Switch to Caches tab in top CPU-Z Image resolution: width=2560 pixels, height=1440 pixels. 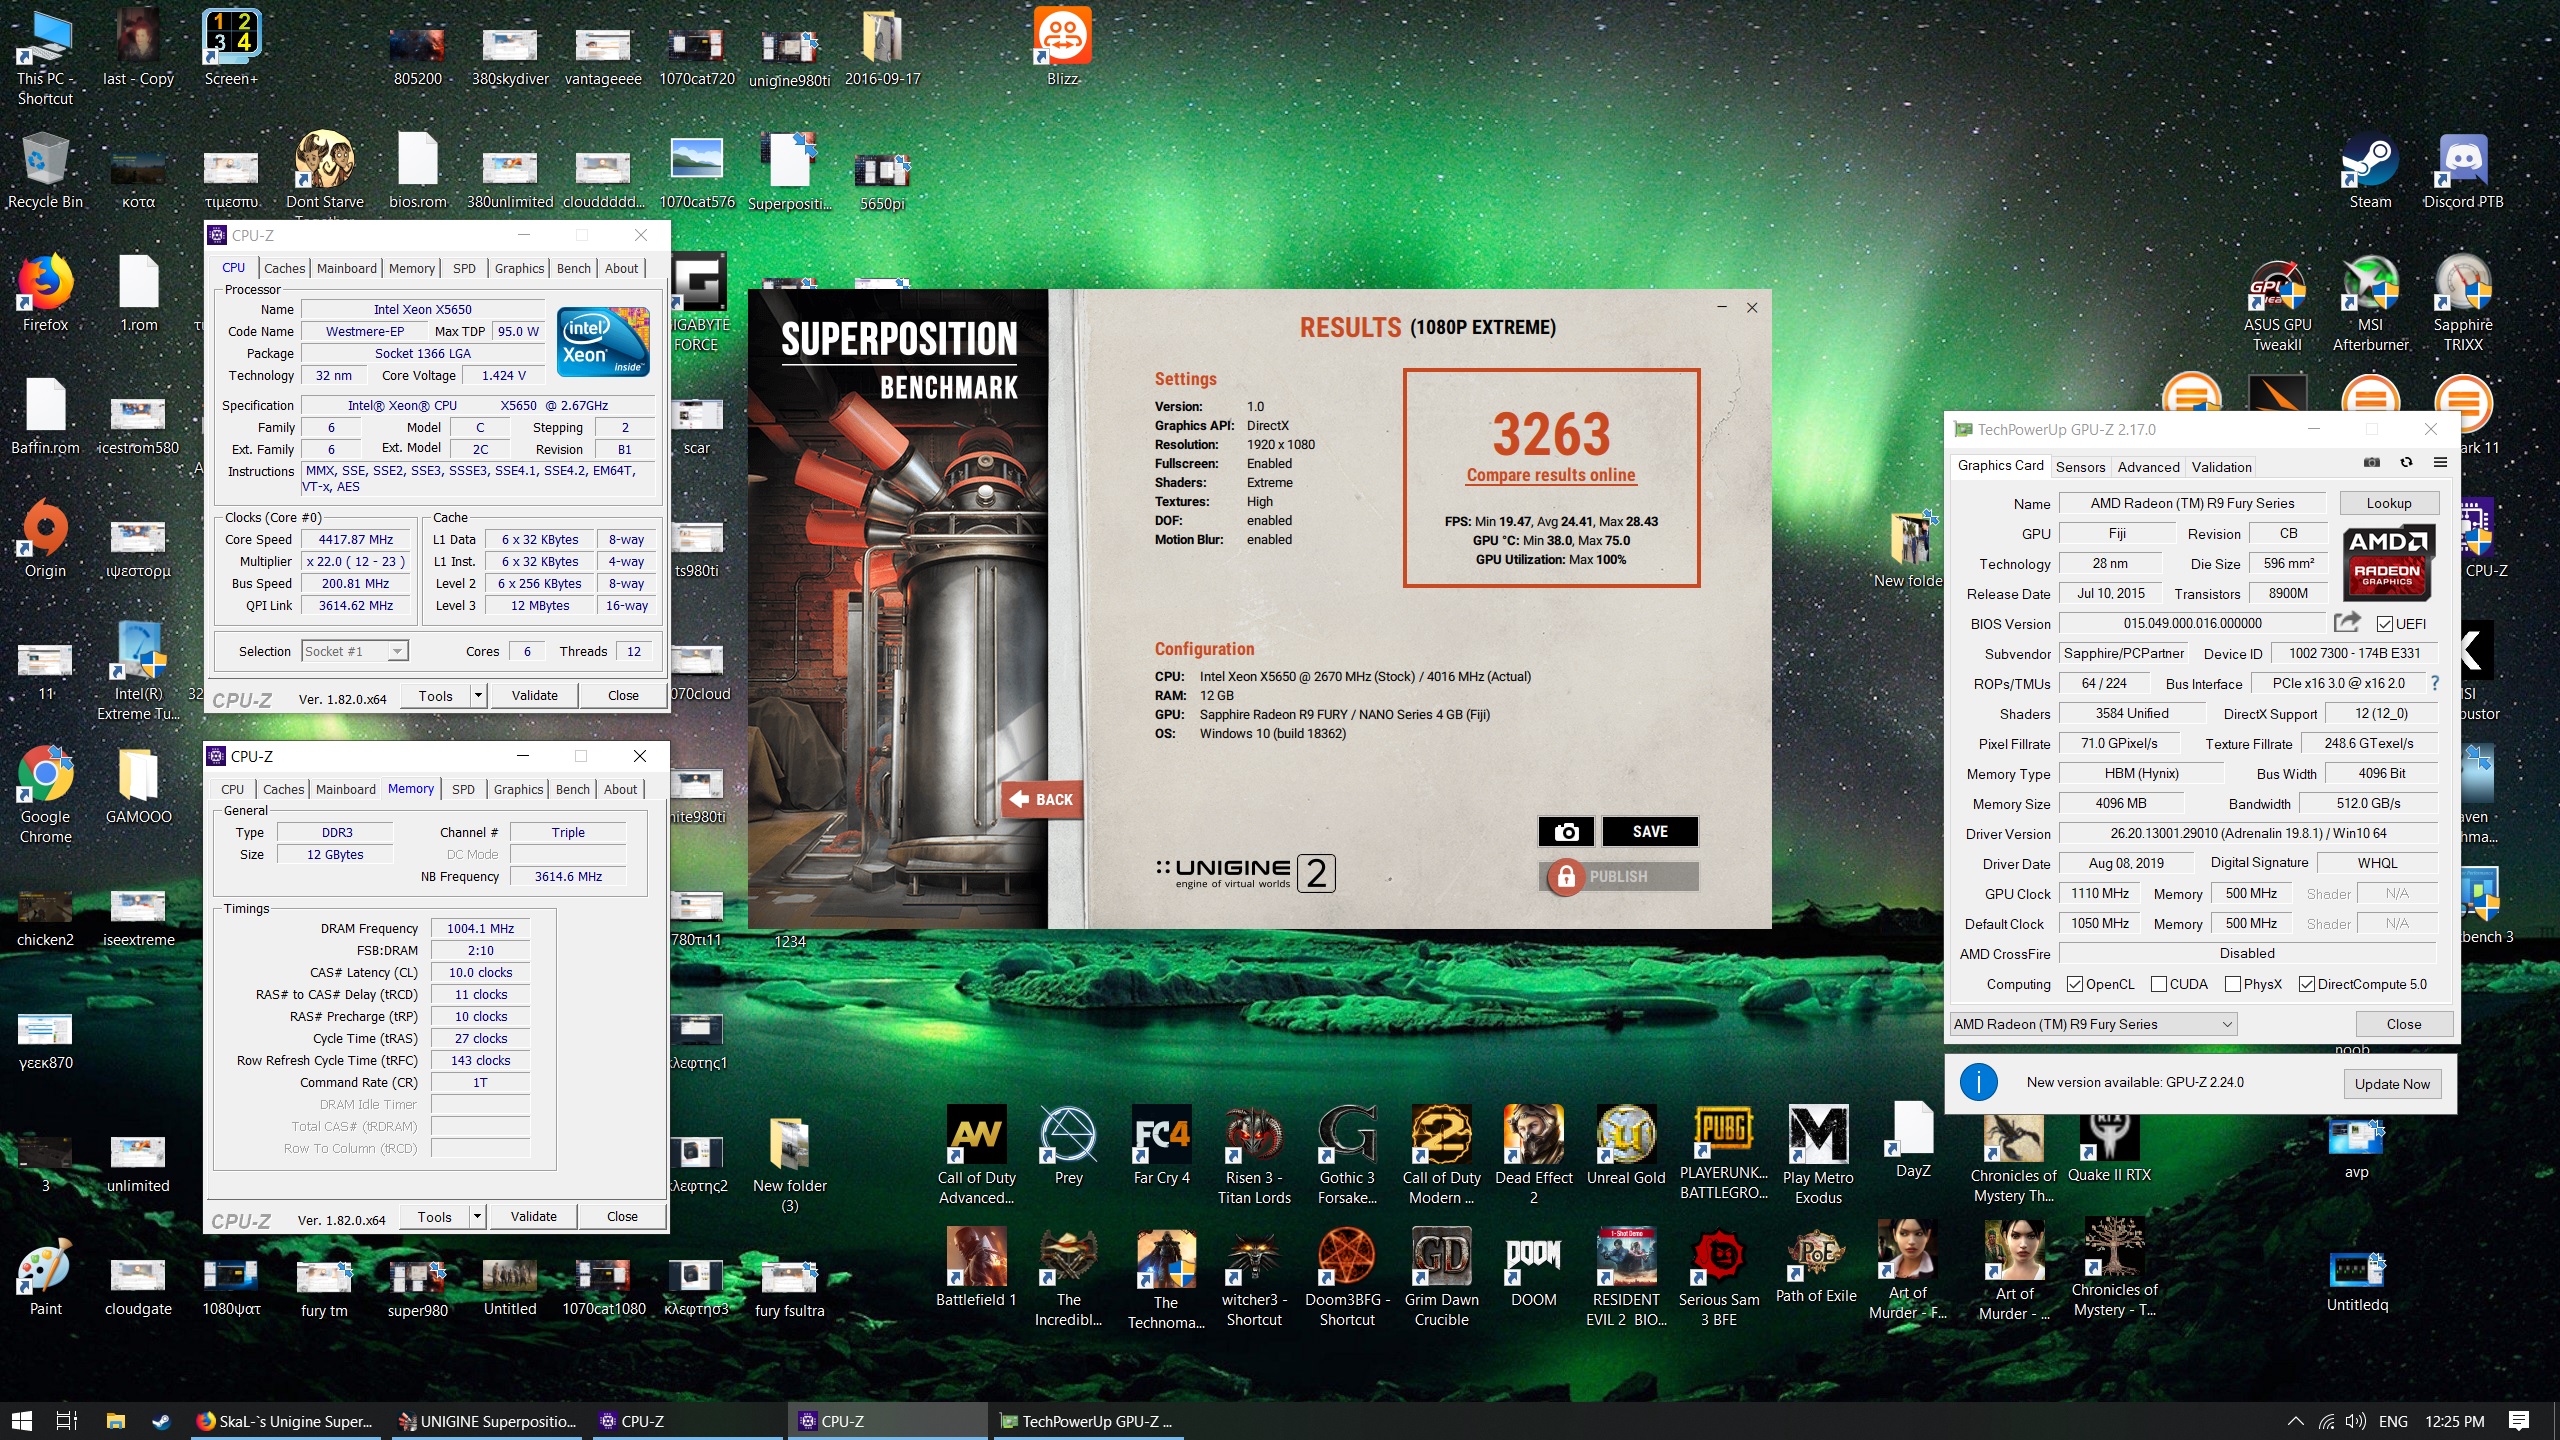click(x=284, y=268)
